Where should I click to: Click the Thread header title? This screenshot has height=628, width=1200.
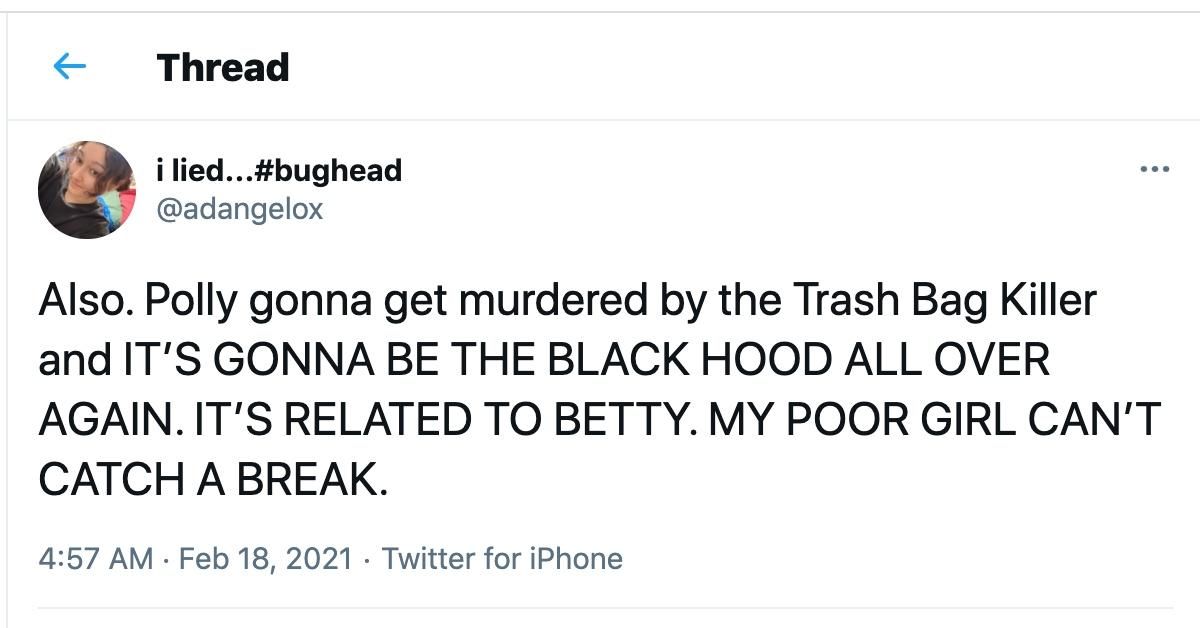[x=223, y=68]
